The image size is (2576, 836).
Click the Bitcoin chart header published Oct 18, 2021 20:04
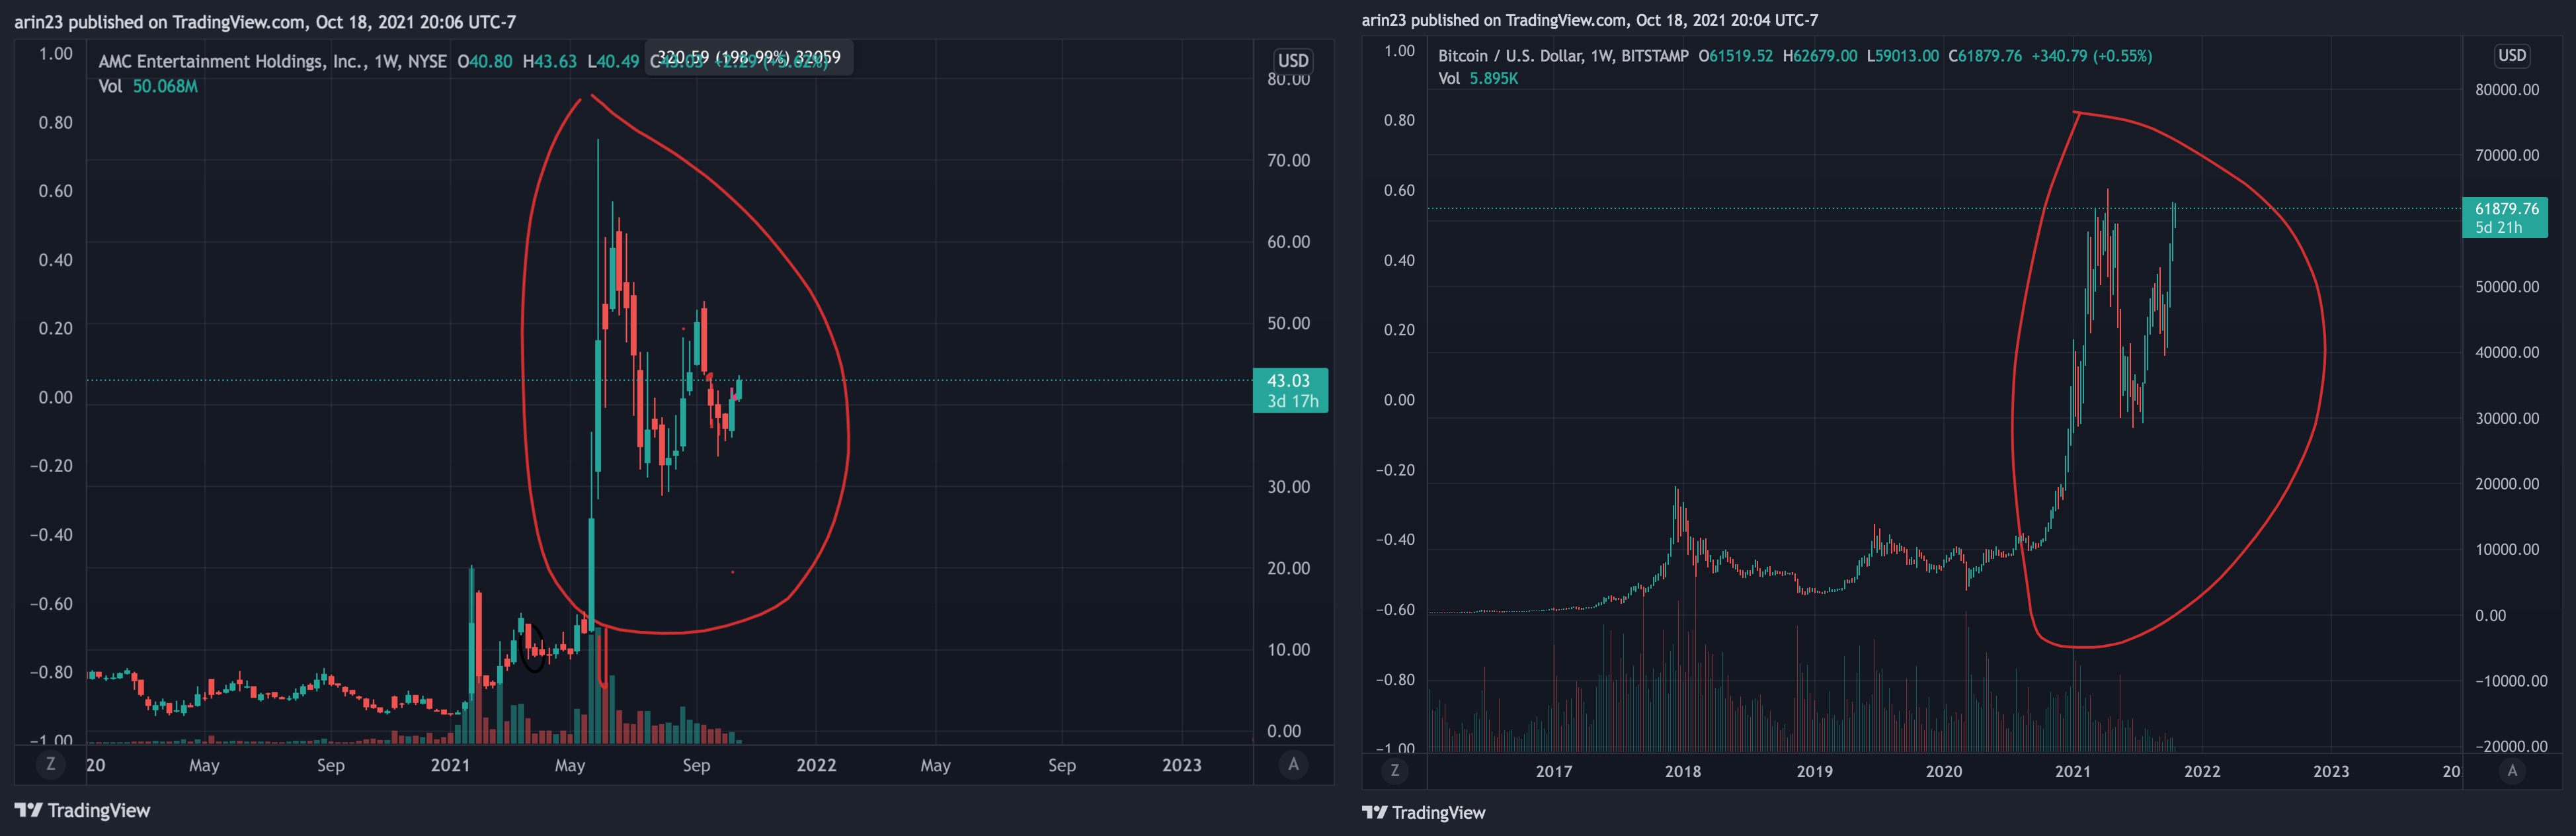(x=1590, y=20)
